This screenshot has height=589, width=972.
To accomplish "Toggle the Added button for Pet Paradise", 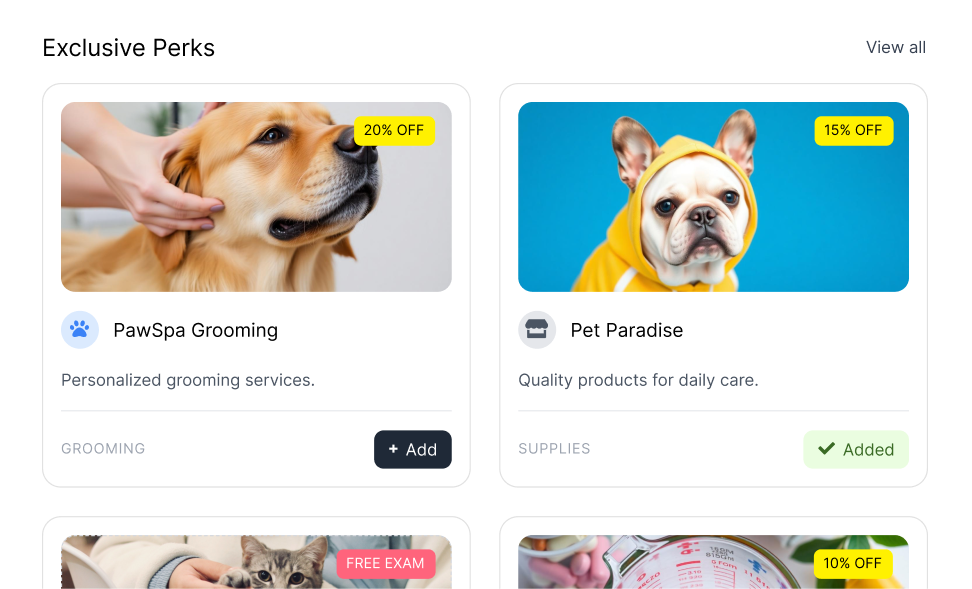I will pos(856,450).
